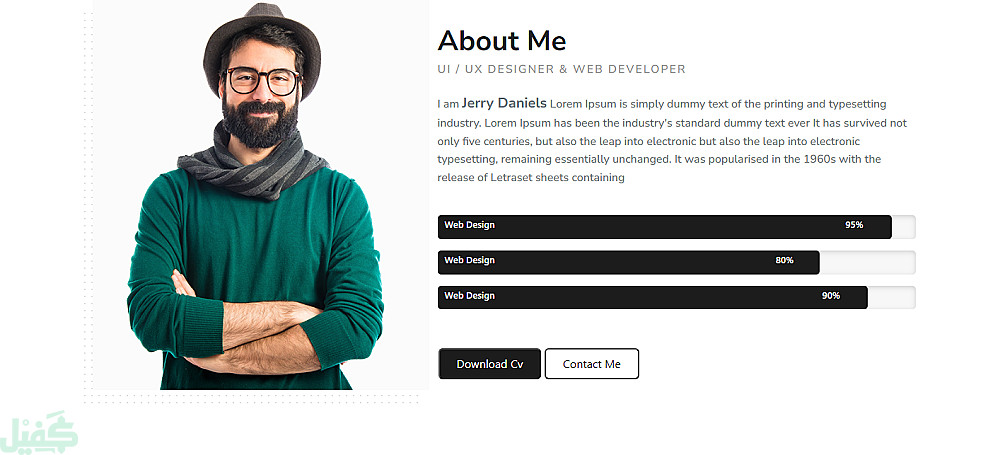Click the unfilled part of the 90% bar
The image size is (1000, 455).
coord(892,297)
